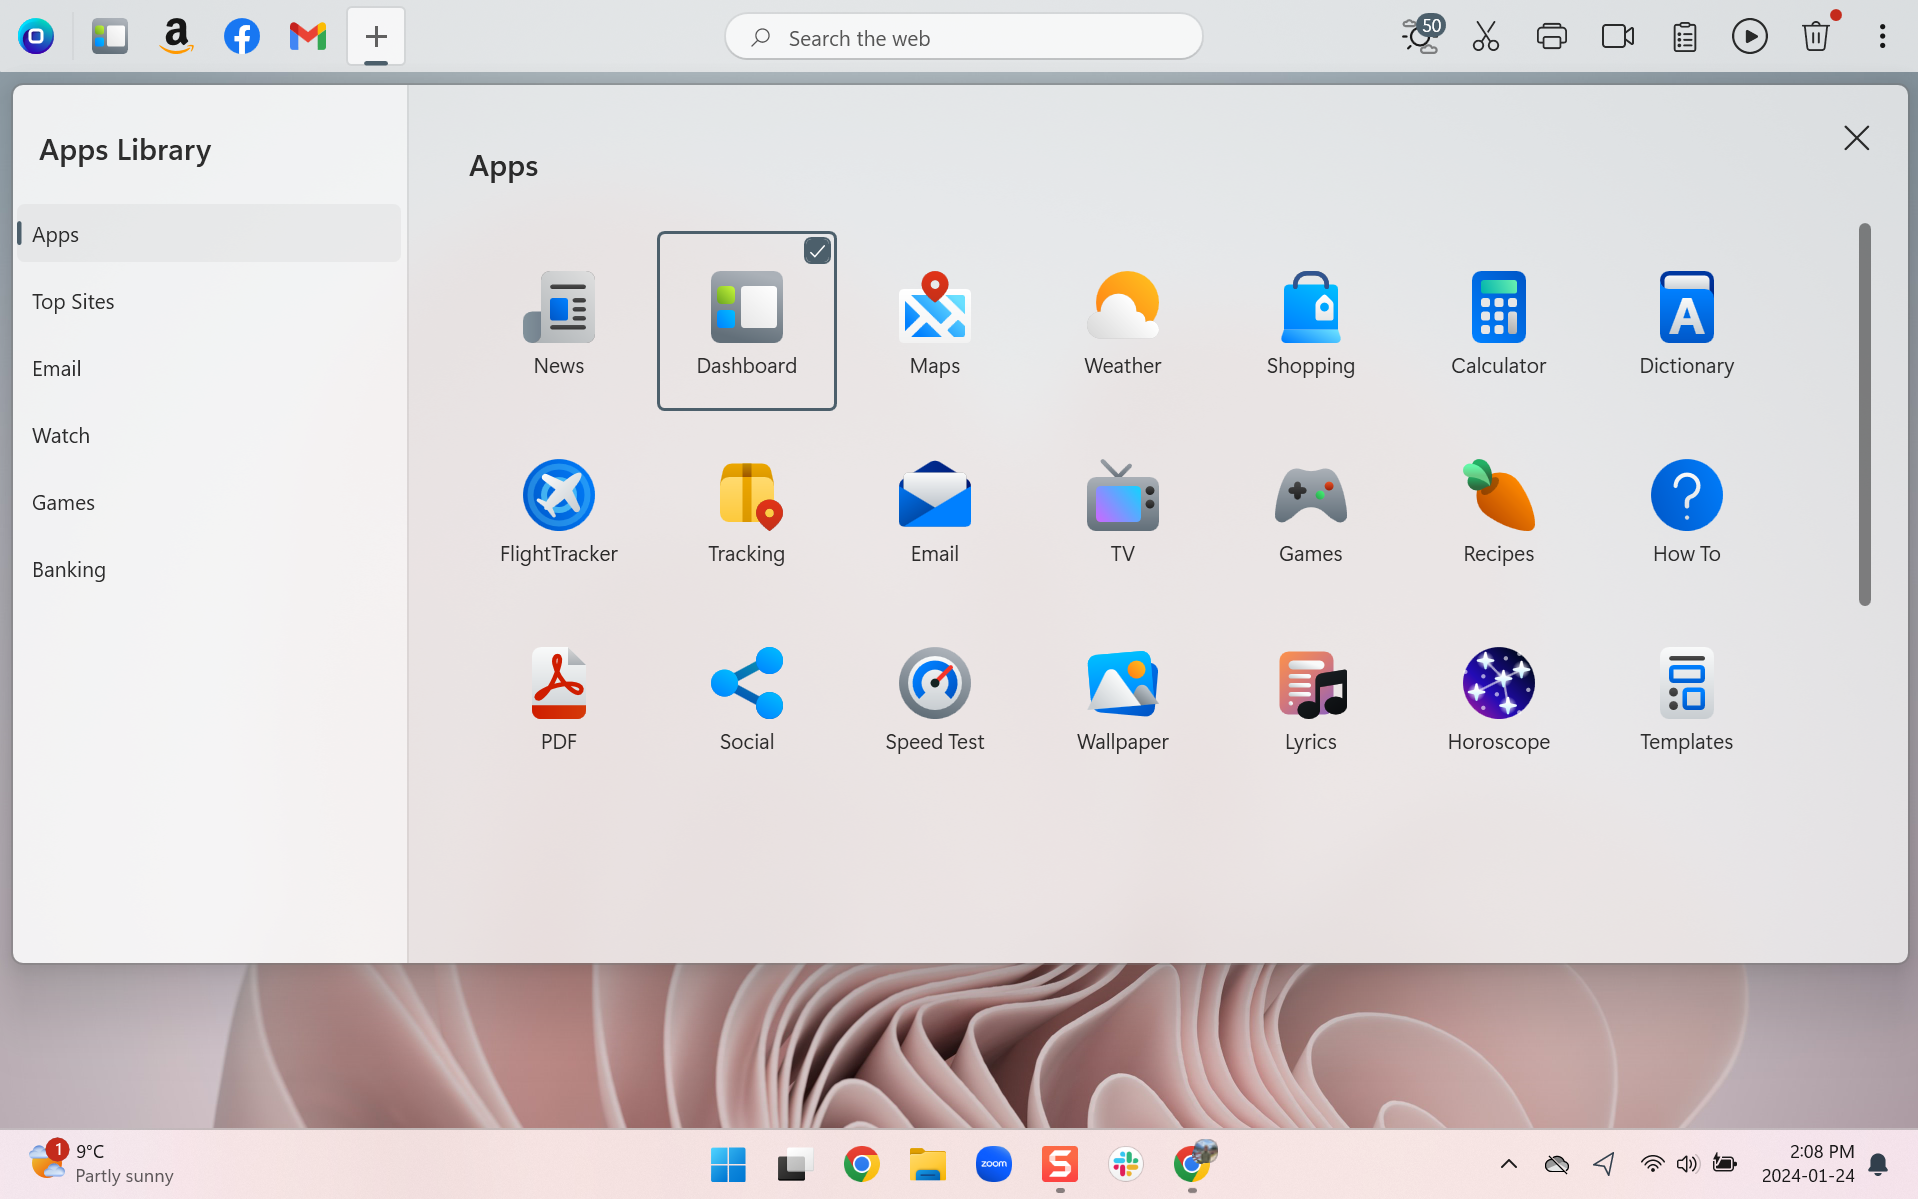Open Windows Start menu
Screen dimensions: 1918x1199
click(x=728, y=1164)
